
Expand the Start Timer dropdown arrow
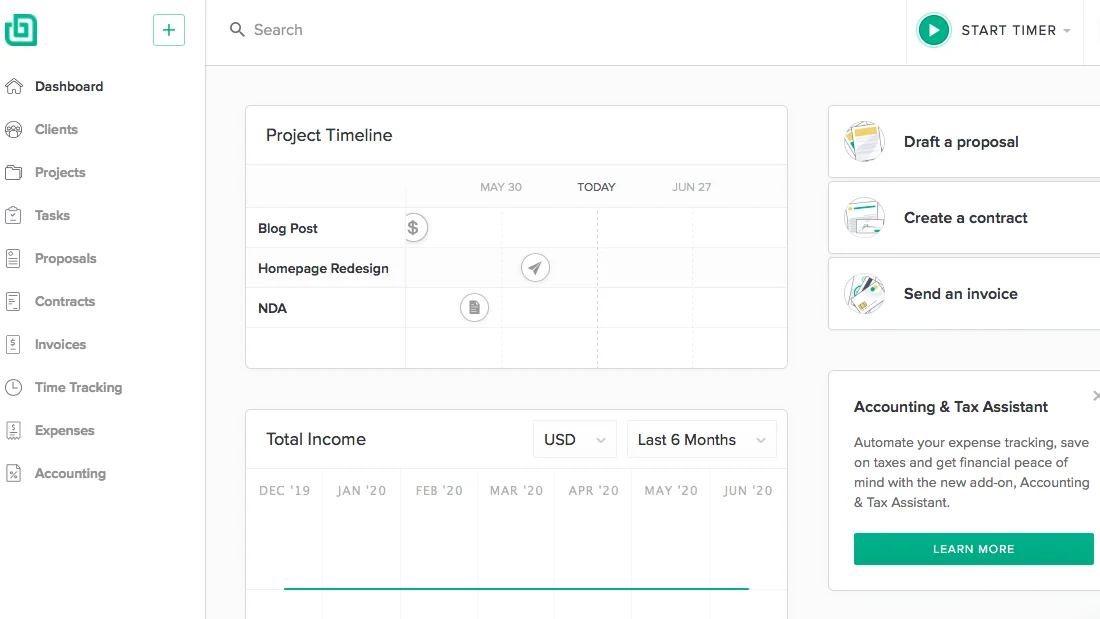point(1067,31)
